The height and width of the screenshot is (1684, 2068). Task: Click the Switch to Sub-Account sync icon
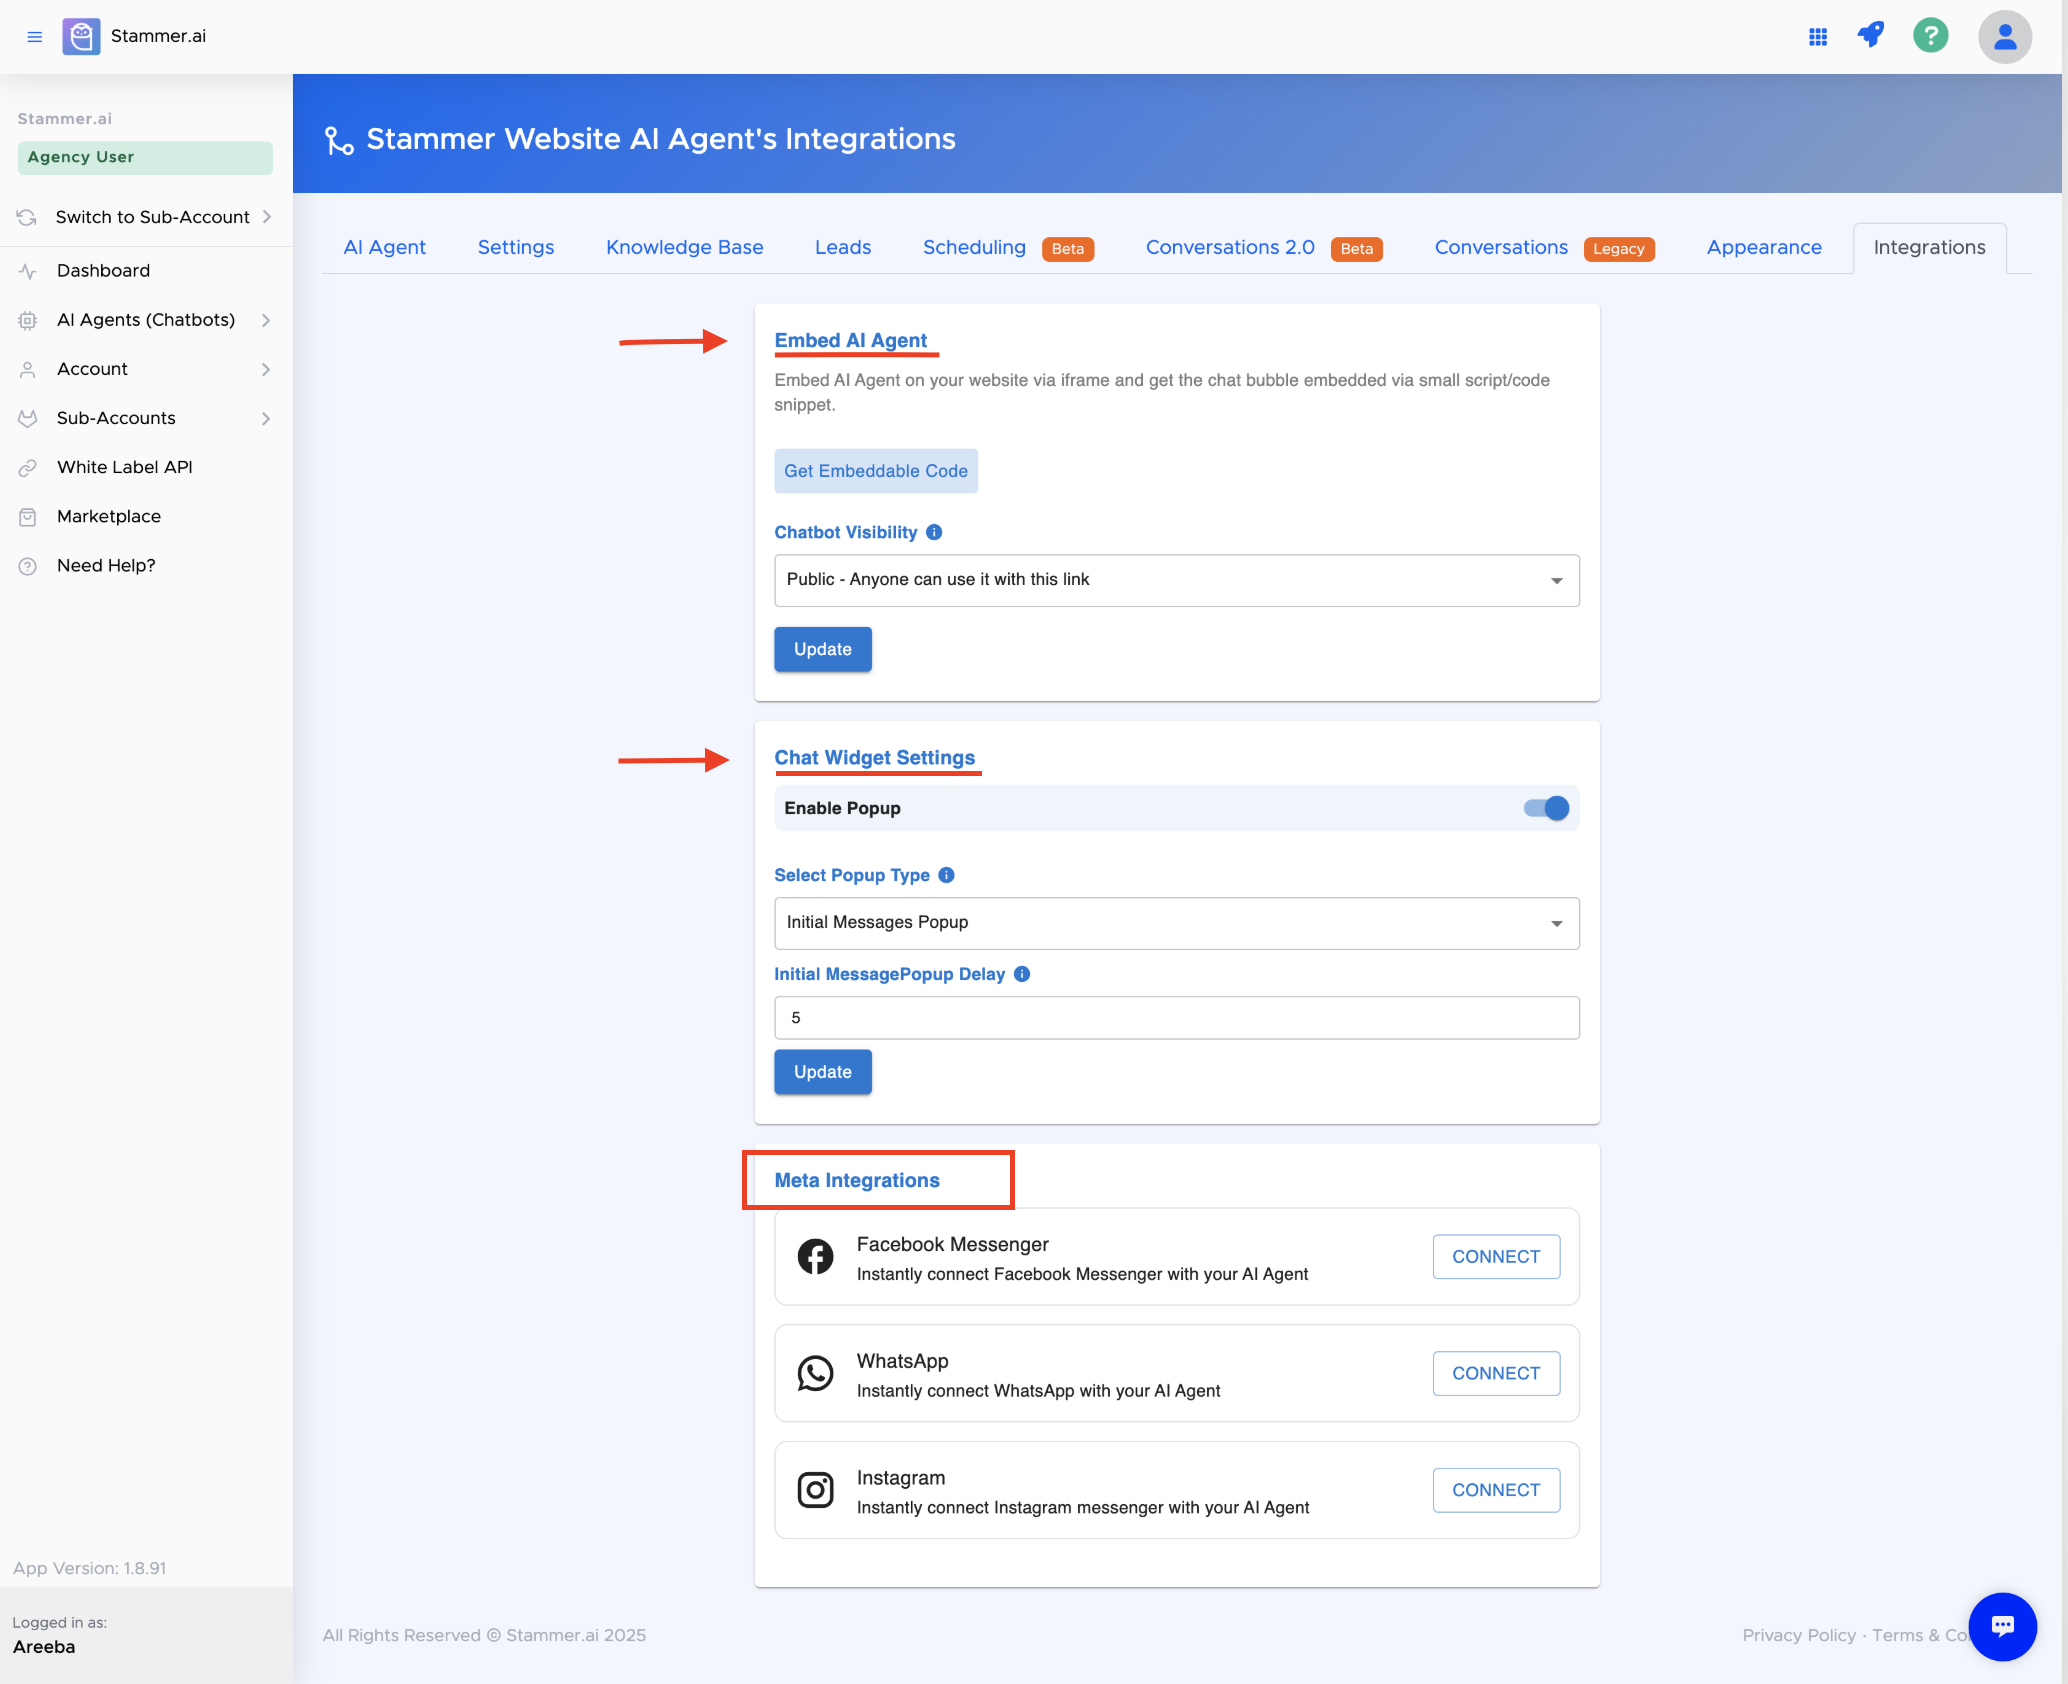click(x=27, y=217)
